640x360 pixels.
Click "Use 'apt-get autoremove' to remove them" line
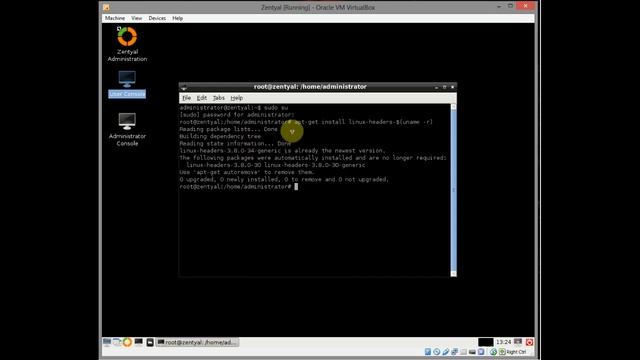tap(247, 172)
